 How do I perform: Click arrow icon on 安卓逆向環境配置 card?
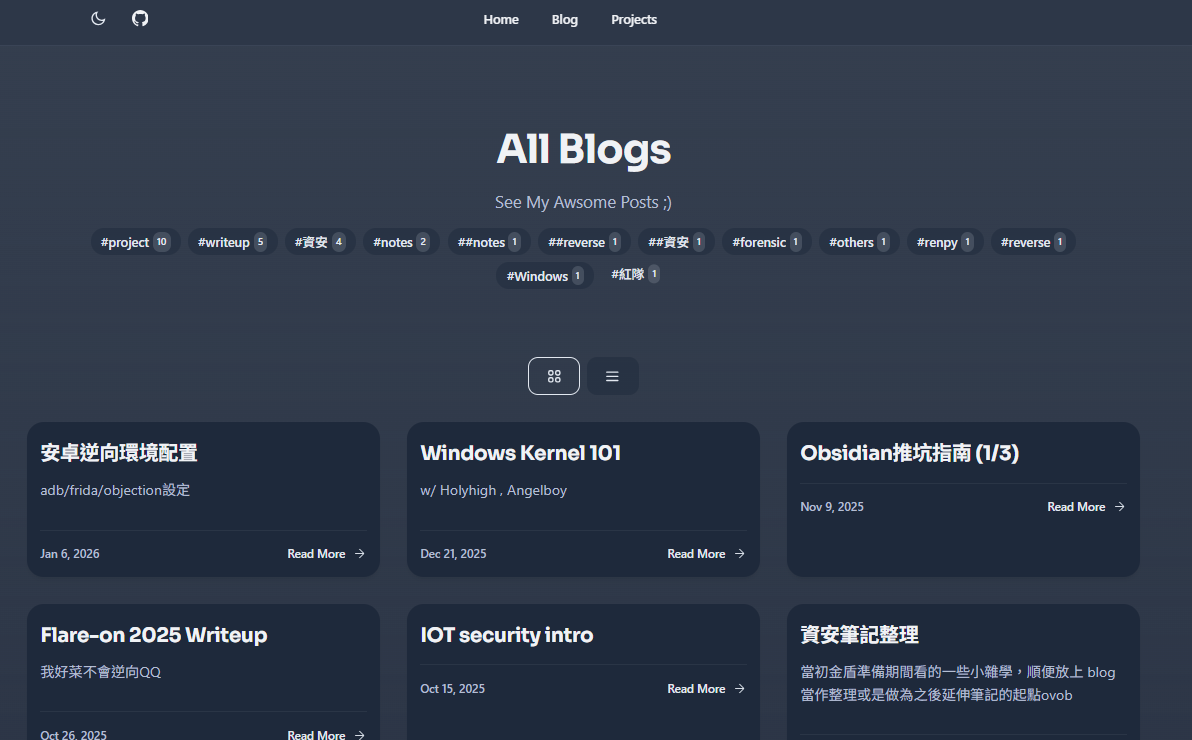pyautogui.click(x=360, y=554)
